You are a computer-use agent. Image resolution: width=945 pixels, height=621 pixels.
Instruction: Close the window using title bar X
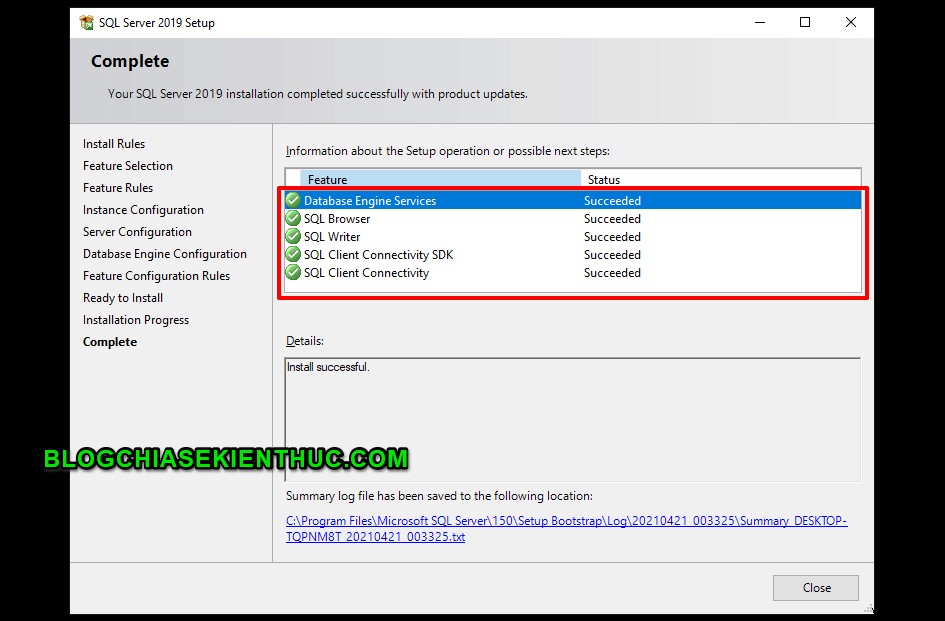851,22
